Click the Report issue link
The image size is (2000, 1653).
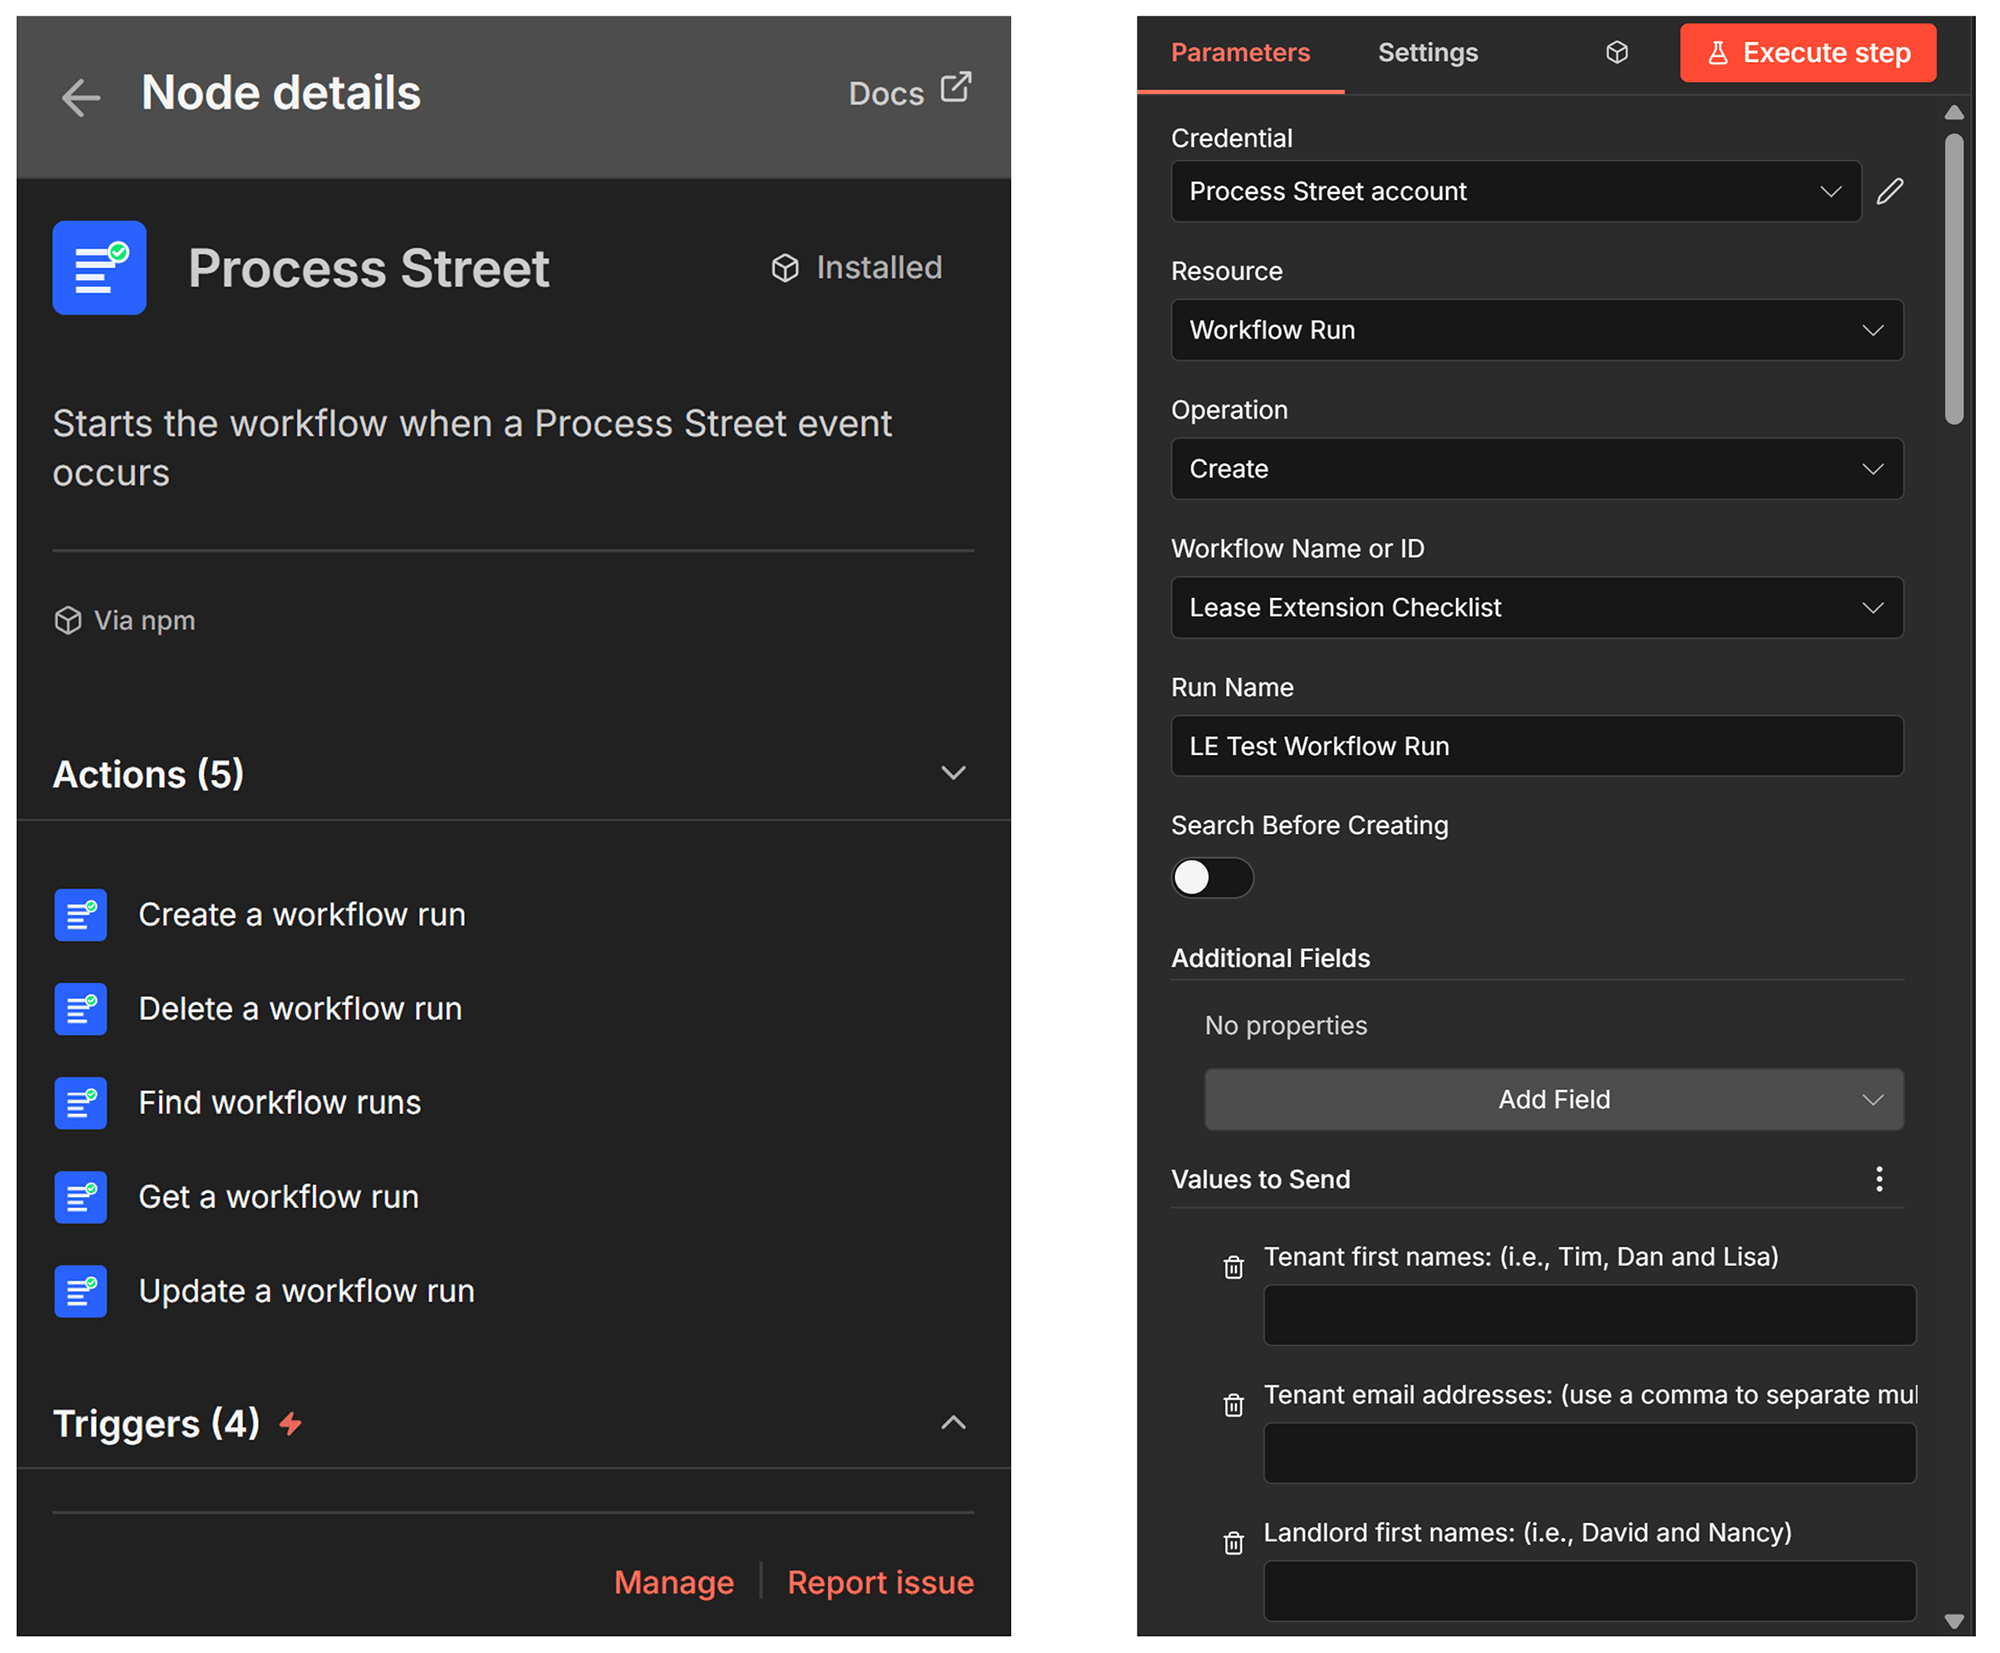tap(880, 1582)
